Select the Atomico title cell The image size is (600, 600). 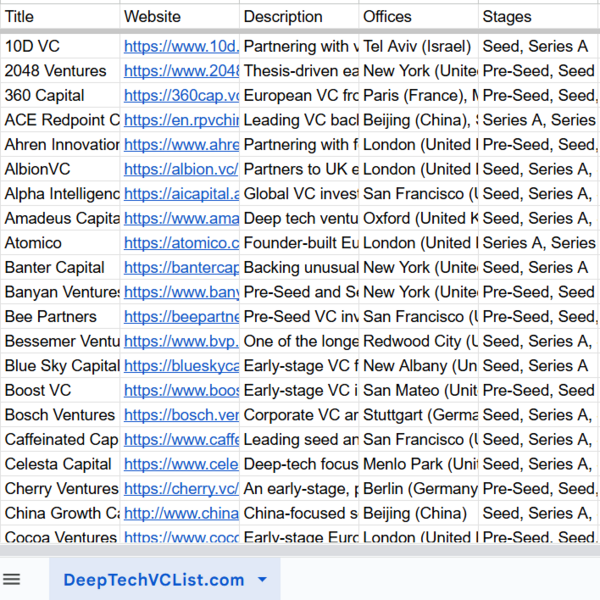(x=60, y=243)
